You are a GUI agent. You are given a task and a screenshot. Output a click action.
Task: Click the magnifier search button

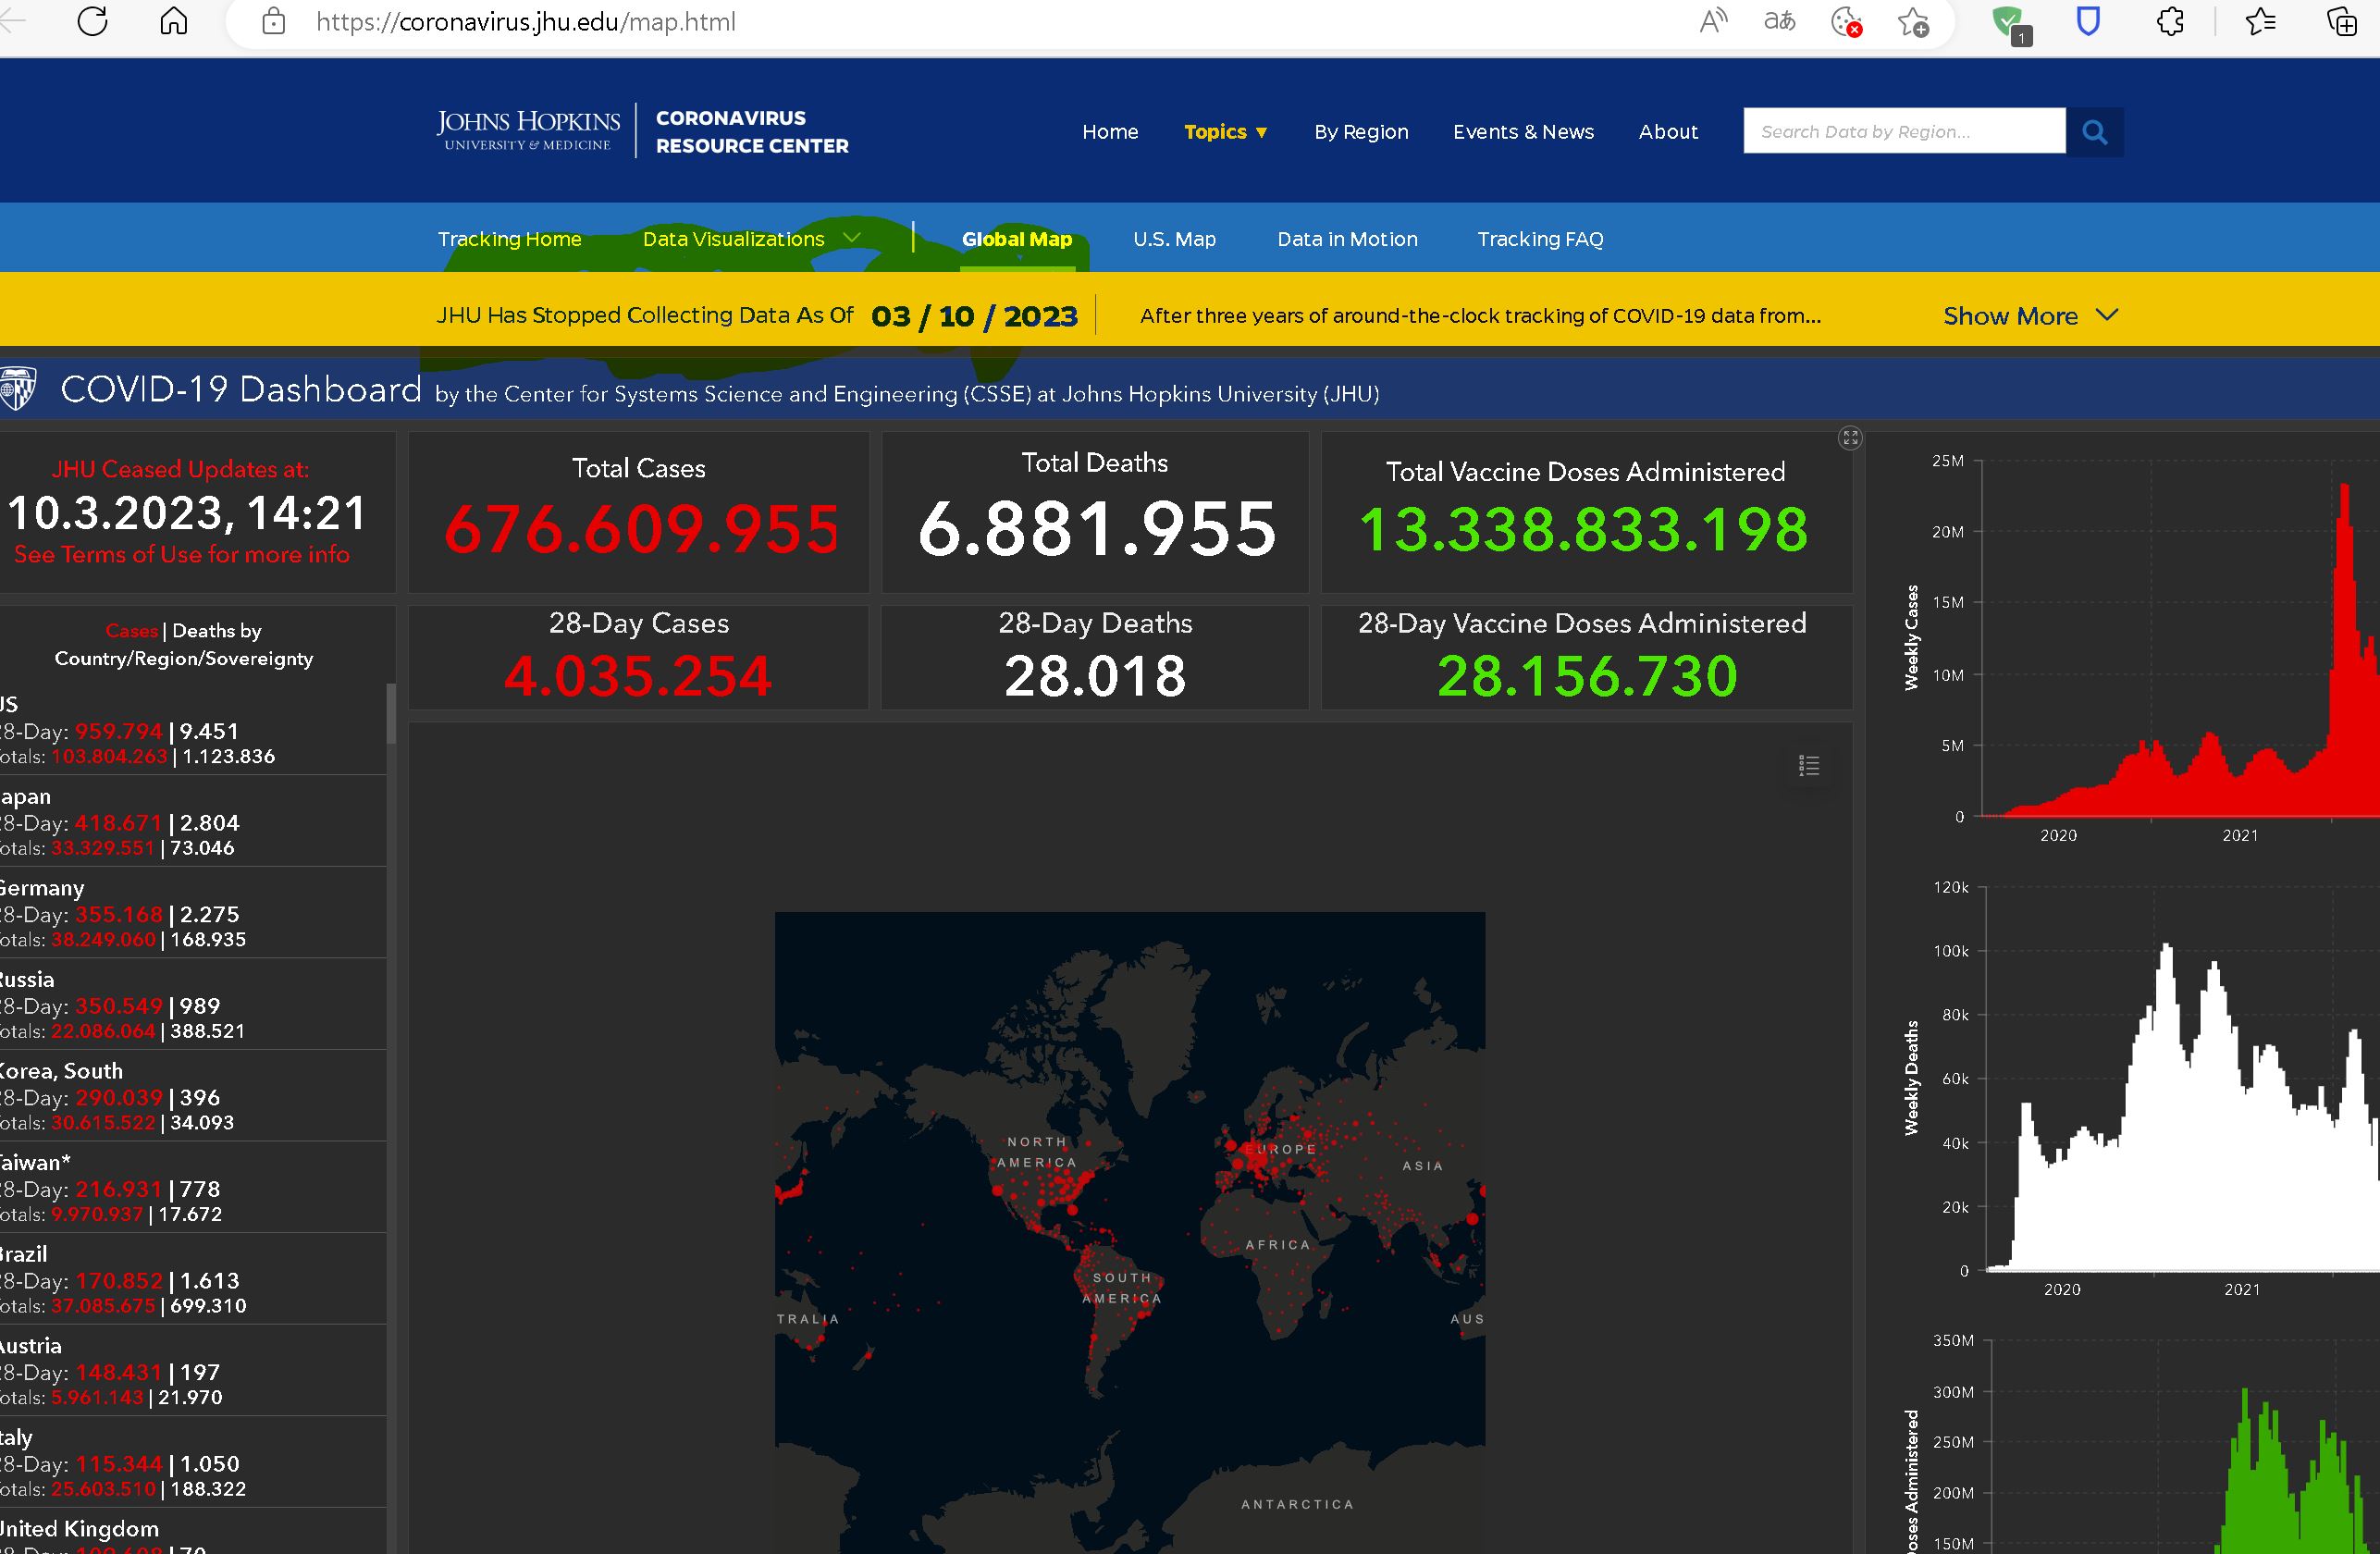[2095, 131]
